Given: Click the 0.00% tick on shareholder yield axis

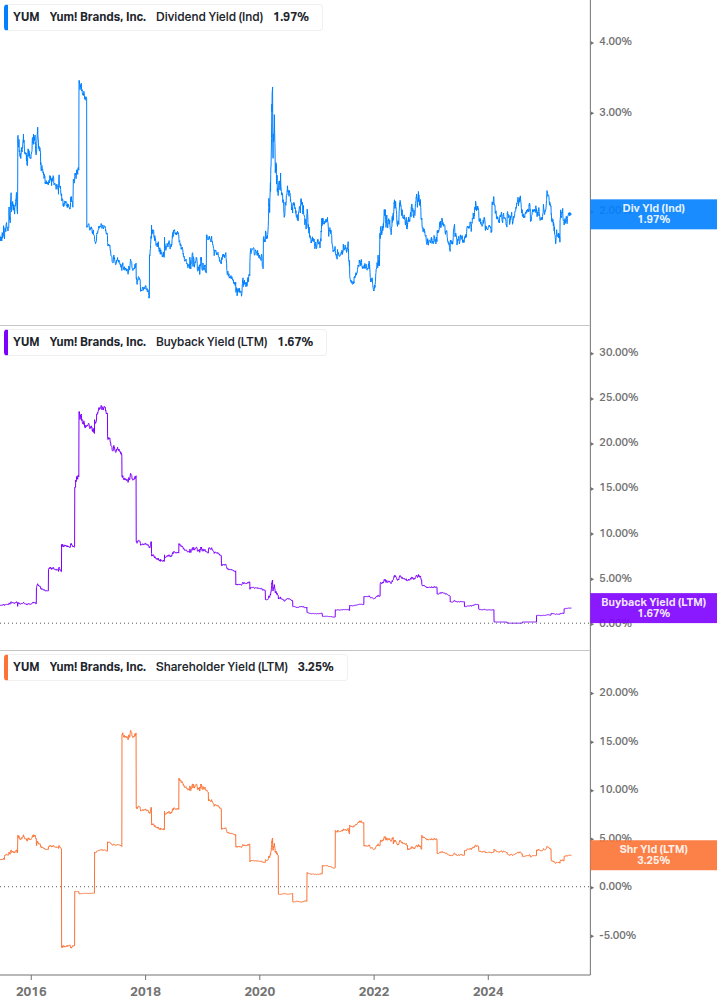Looking at the screenshot, I should (615, 886).
